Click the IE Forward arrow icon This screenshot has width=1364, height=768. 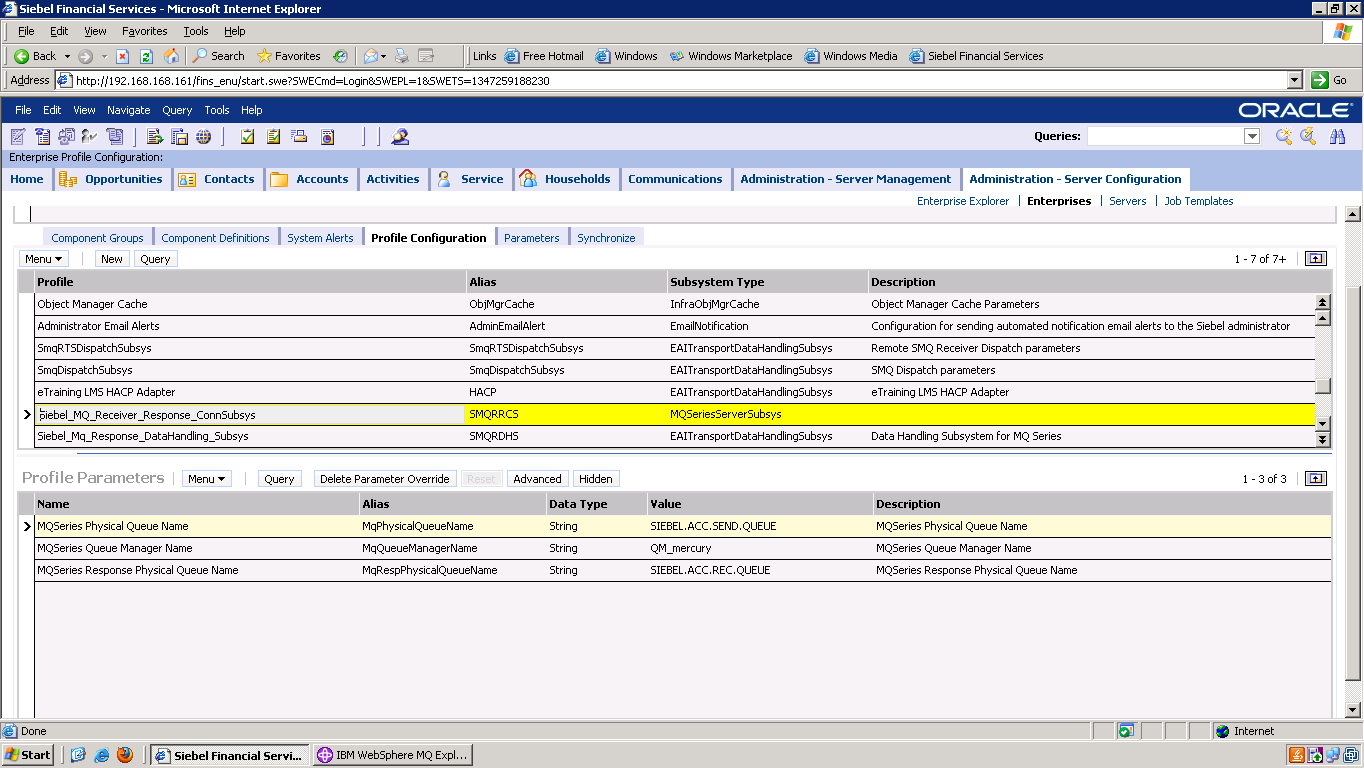coord(86,56)
